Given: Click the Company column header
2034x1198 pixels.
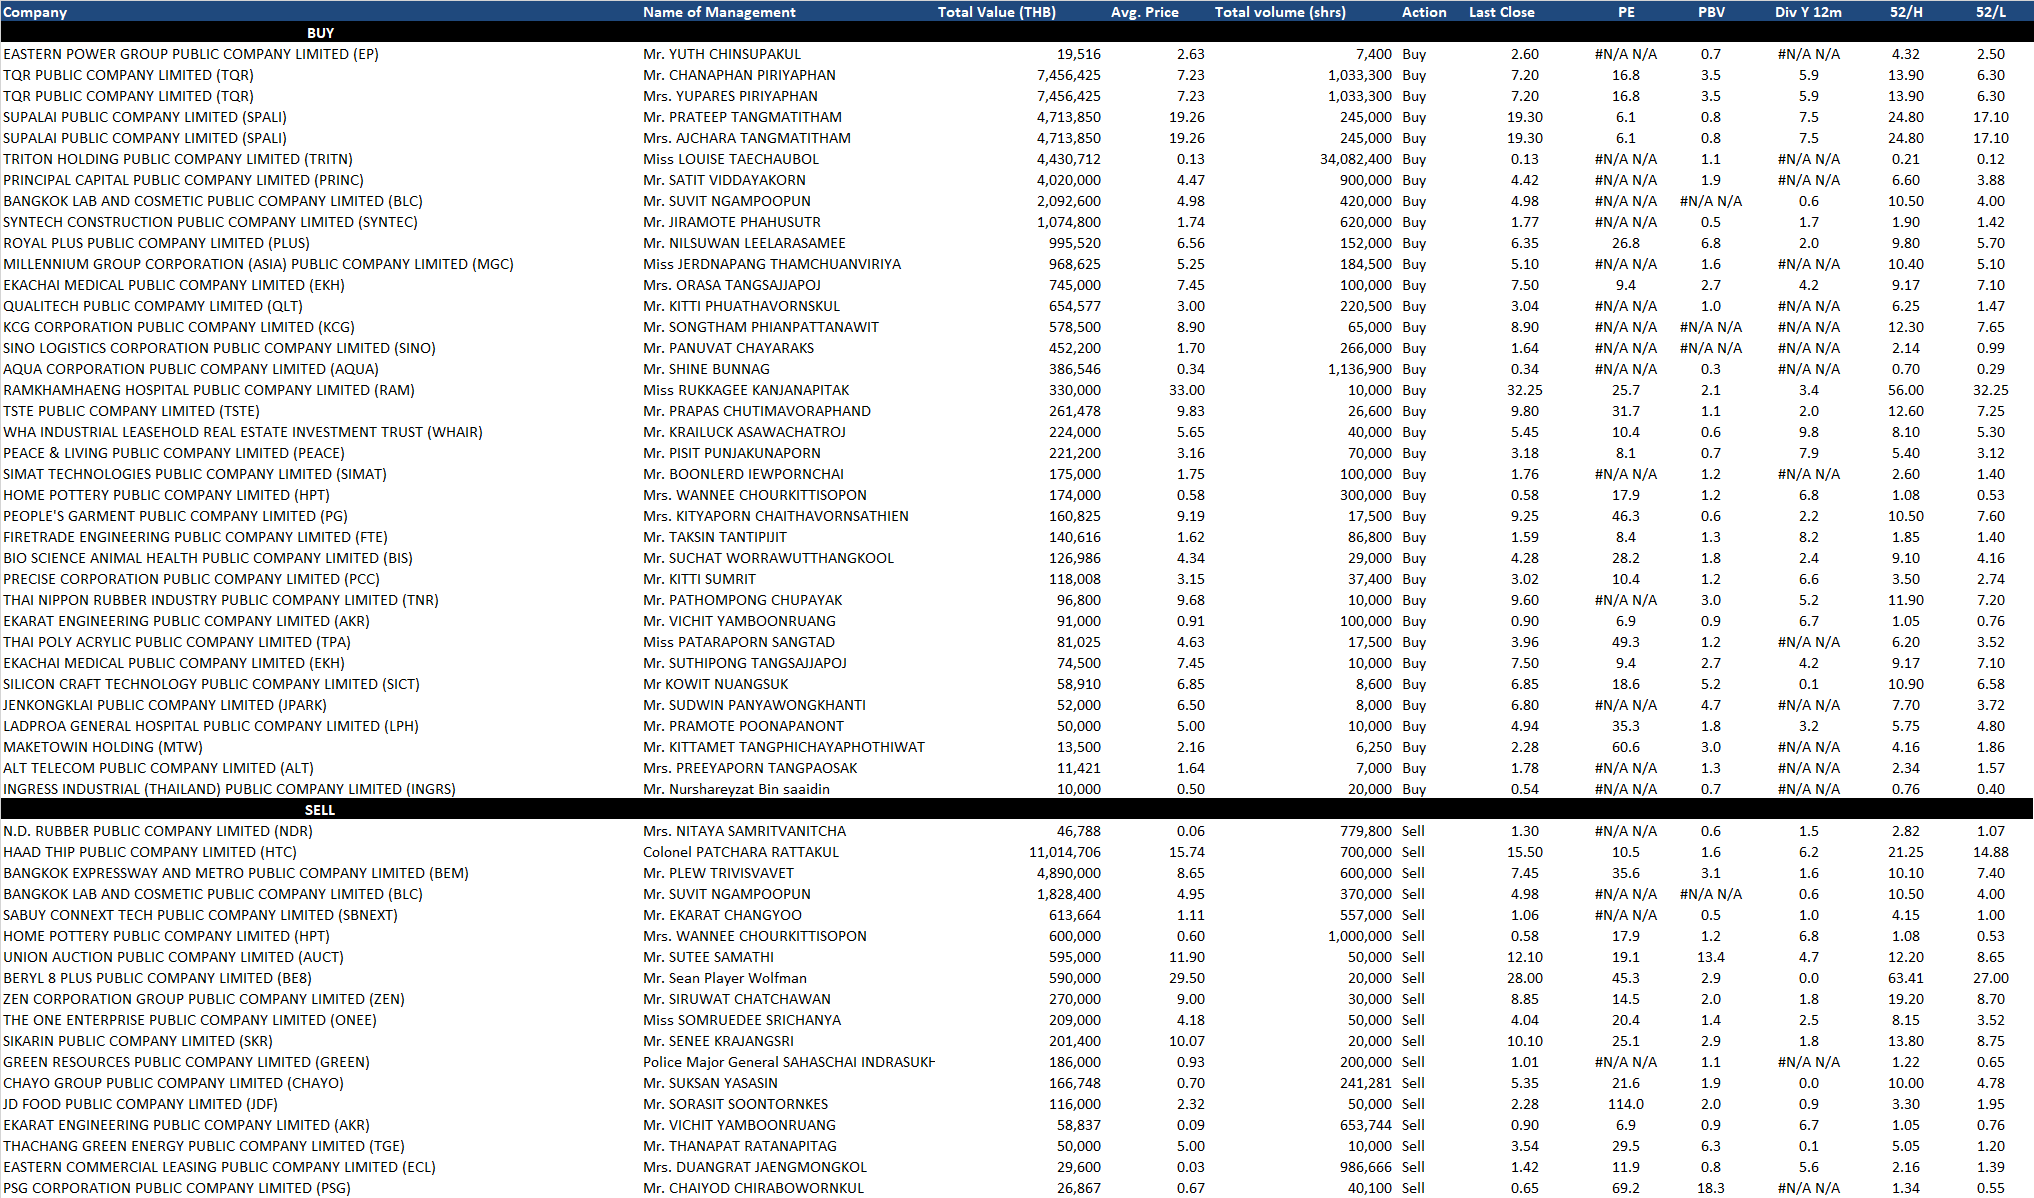Looking at the screenshot, I should coord(35,12).
